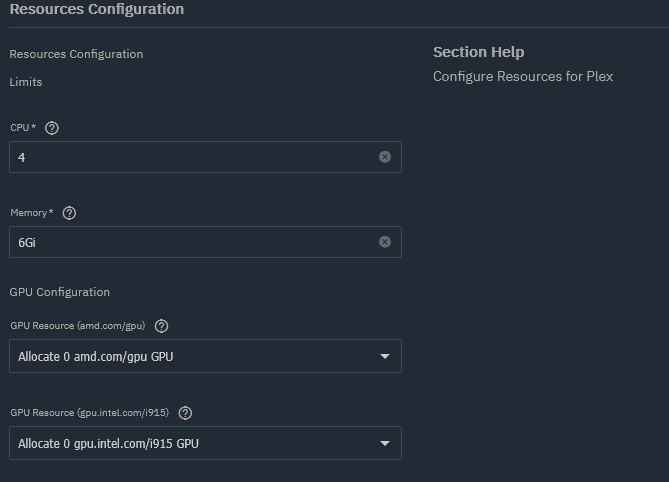The image size is (669, 482).
Task: Click the Limits subsection label
Action: [x=26, y=82]
